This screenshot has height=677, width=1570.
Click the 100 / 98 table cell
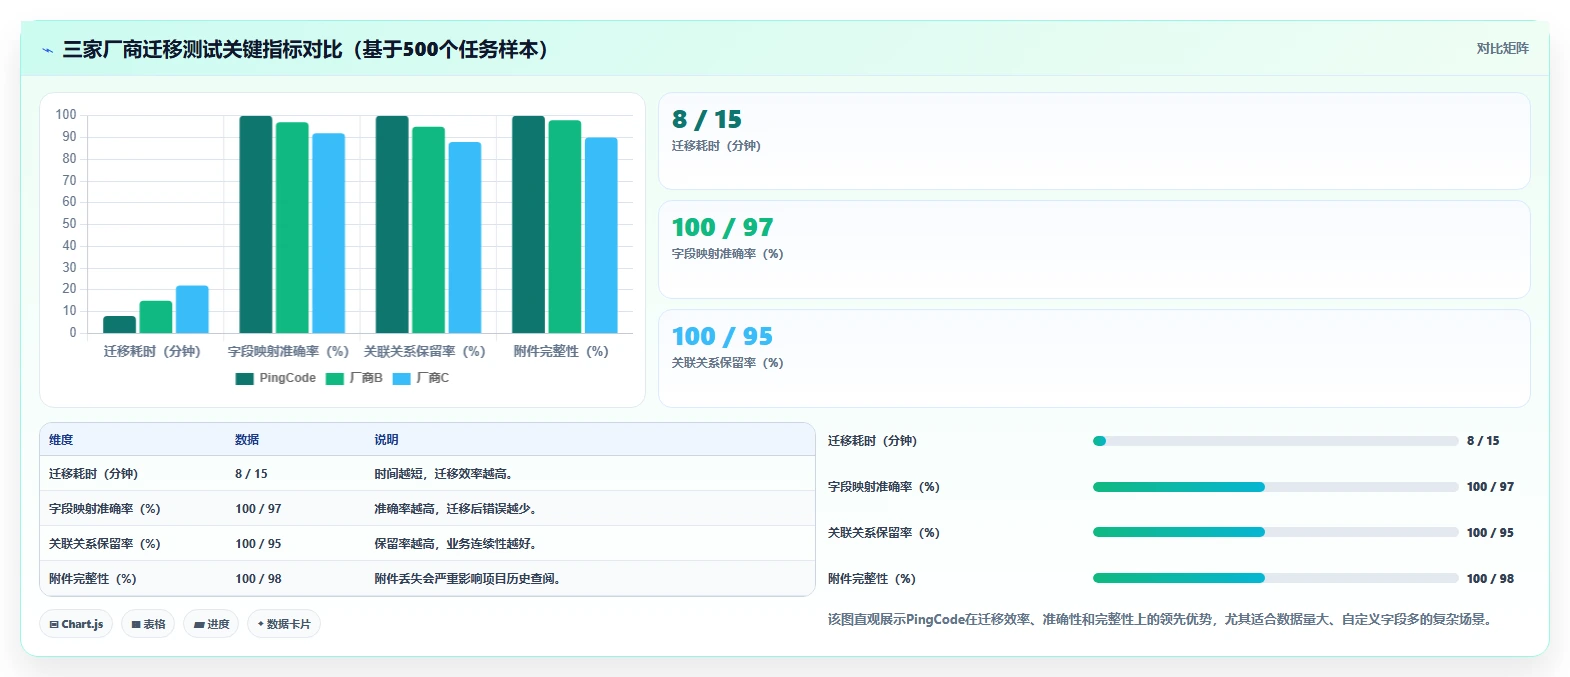point(258,579)
